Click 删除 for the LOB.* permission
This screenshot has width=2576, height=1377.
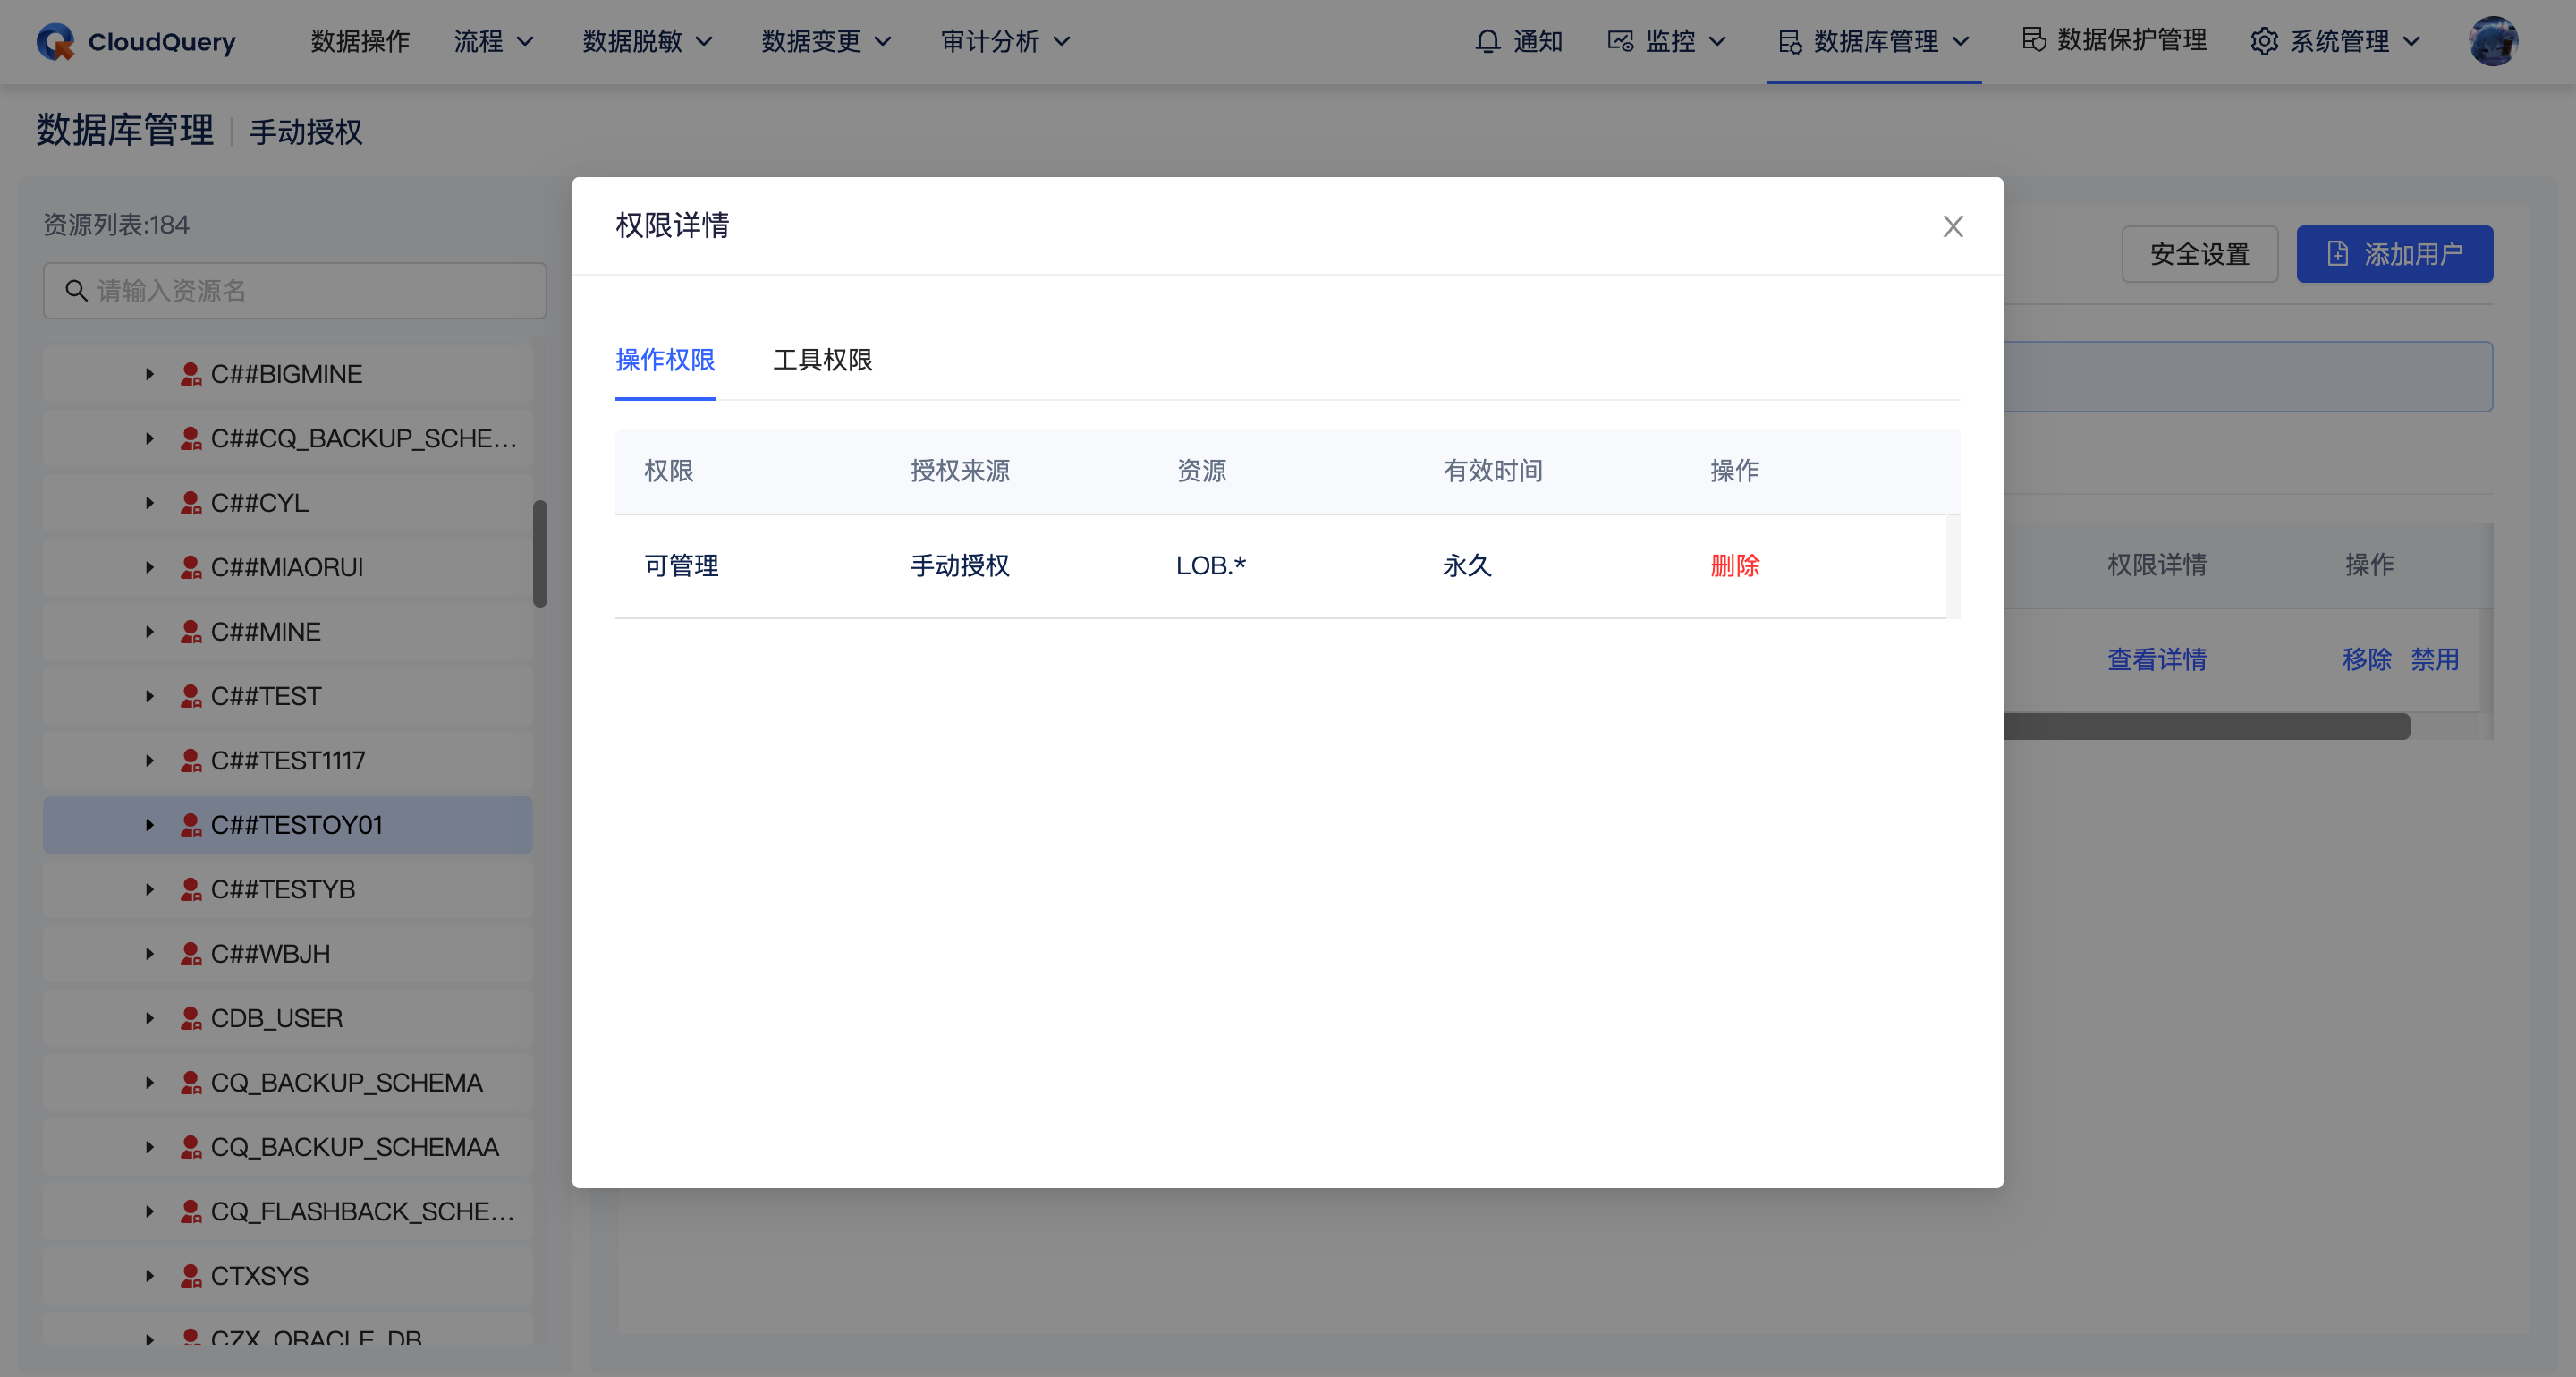click(1734, 566)
